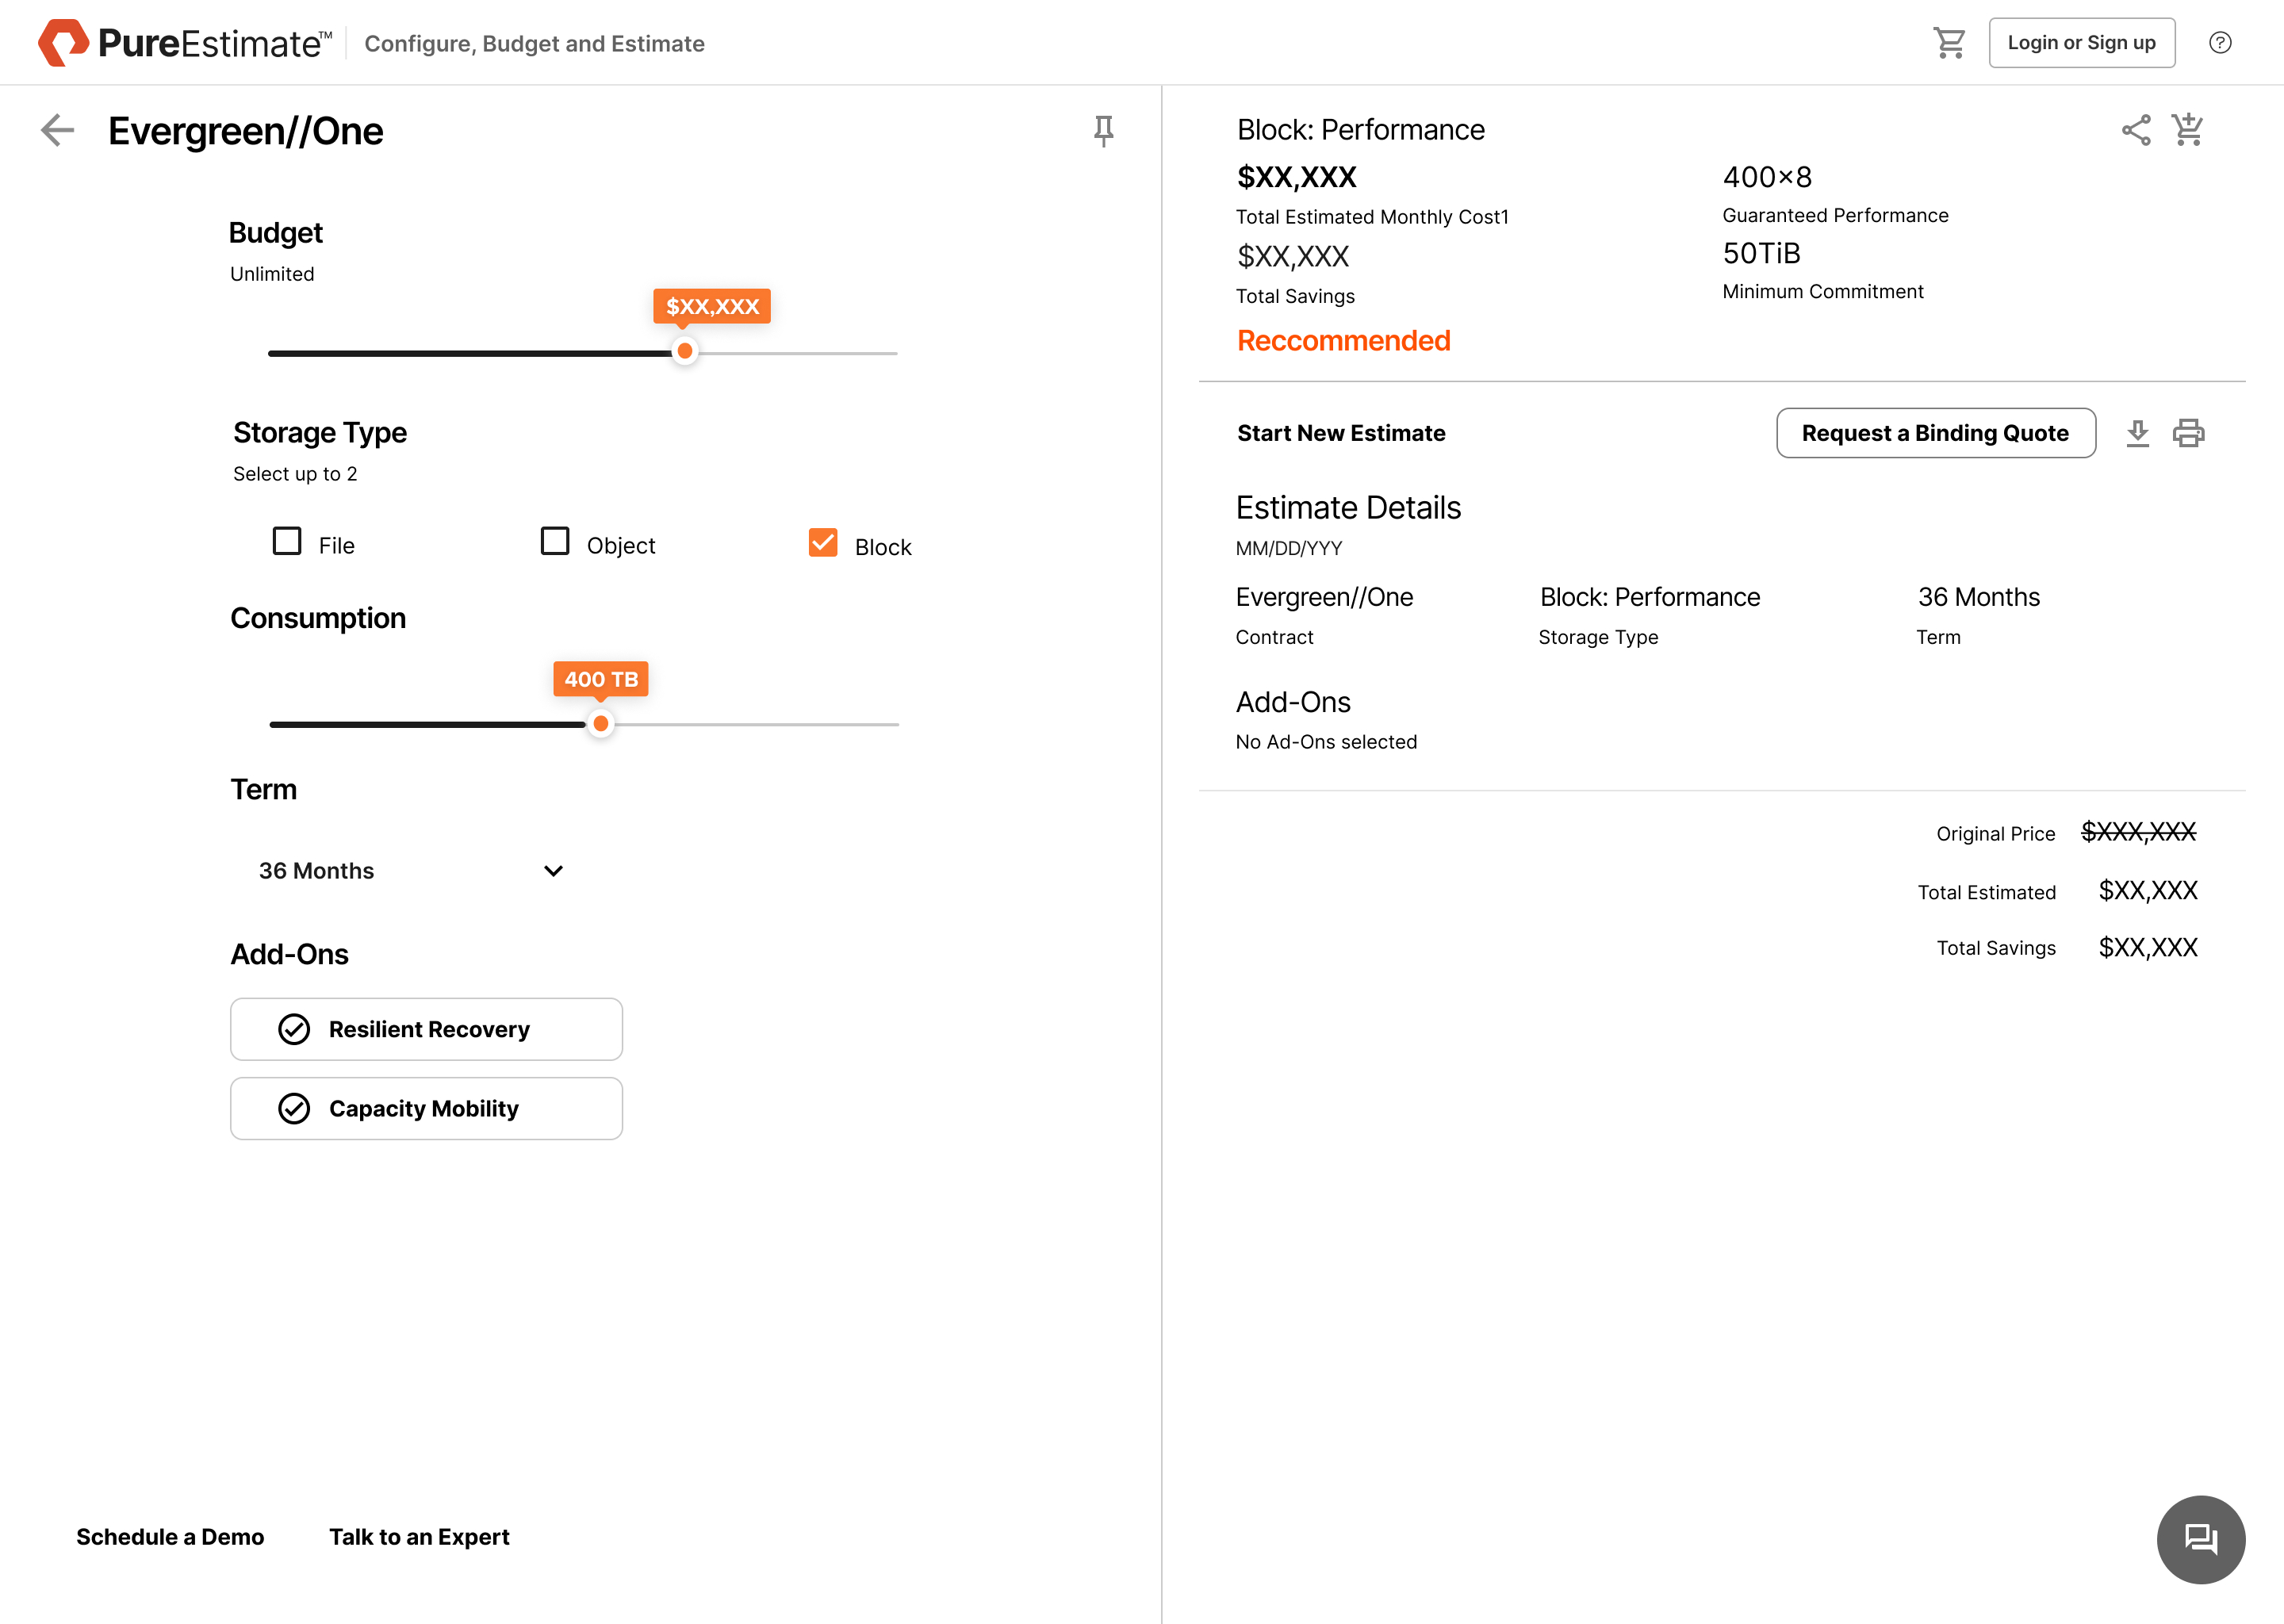Screen dimensions: 2284x1624
Task: Pin the Evergreen//One configuration
Action: (x=1103, y=130)
